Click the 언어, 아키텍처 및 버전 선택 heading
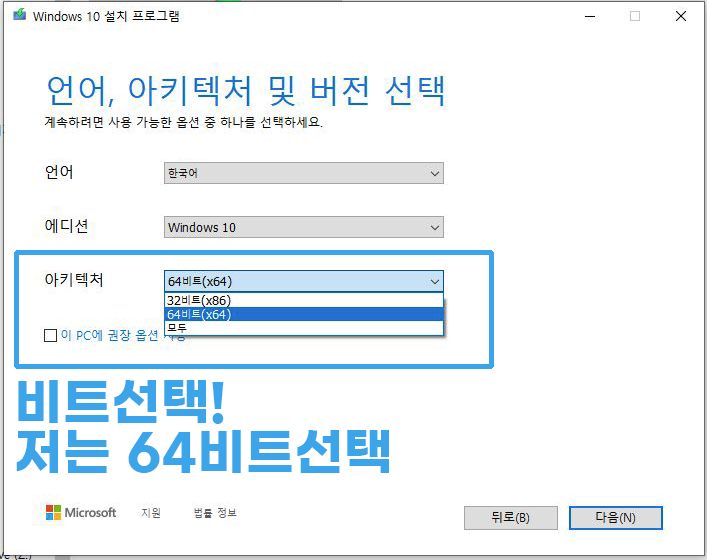Screen dimensions: 707x560 point(246,92)
